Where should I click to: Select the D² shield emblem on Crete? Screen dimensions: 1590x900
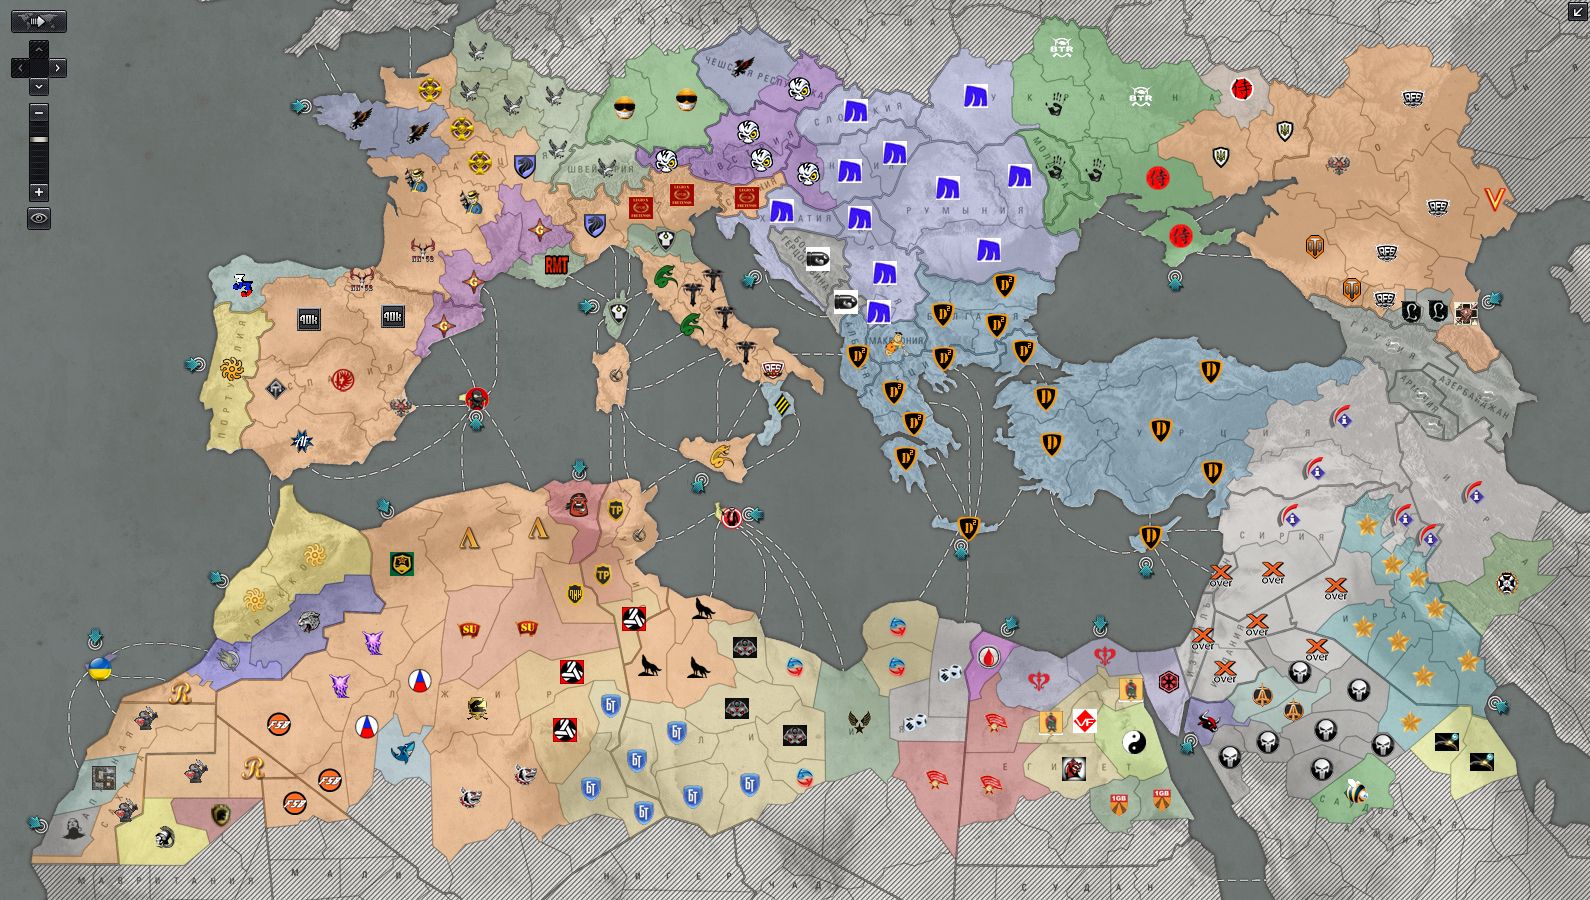tap(968, 527)
